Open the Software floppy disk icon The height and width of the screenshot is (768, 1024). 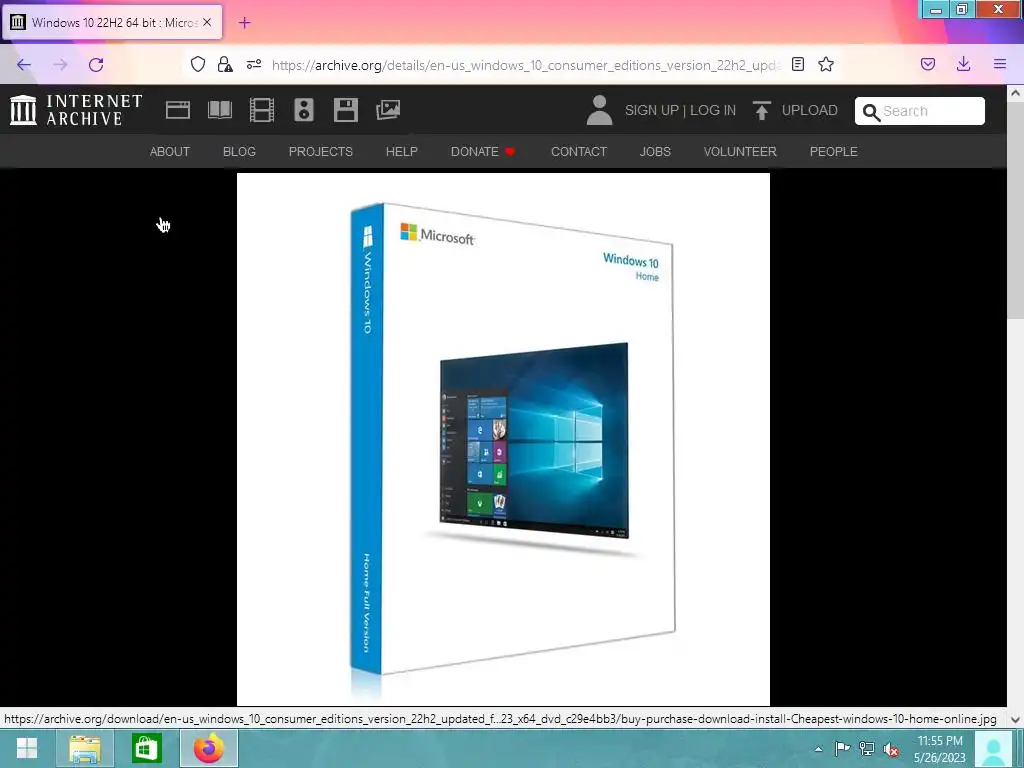pos(345,110)
